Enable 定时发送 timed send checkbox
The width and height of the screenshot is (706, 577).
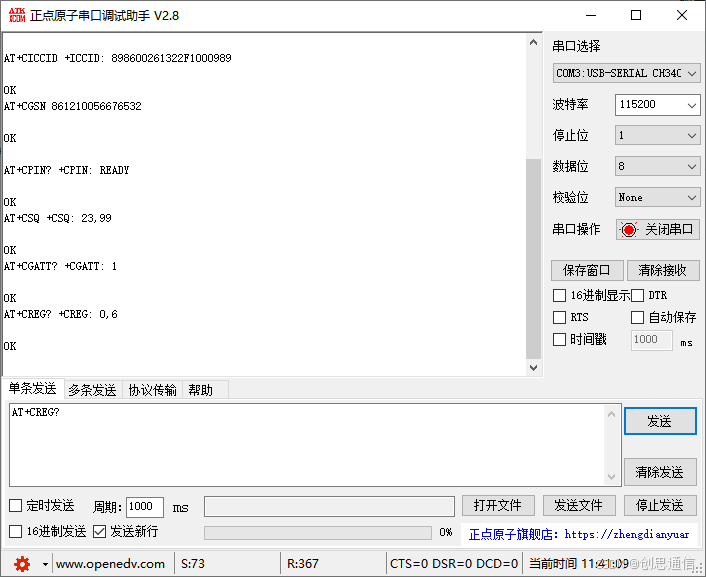point(16,505)
